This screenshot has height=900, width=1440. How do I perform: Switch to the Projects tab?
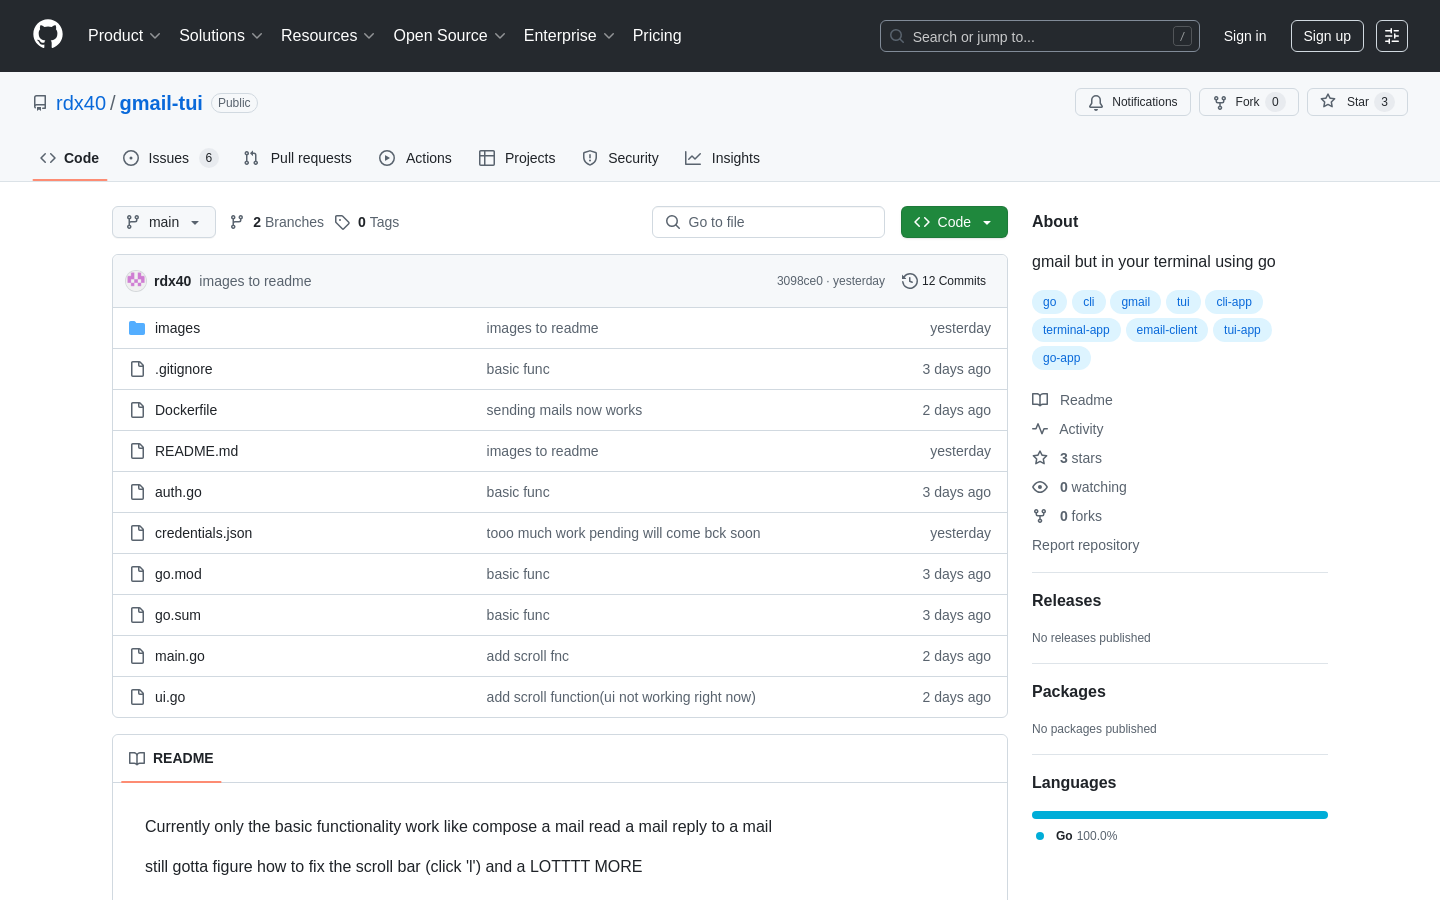point(517,158)
